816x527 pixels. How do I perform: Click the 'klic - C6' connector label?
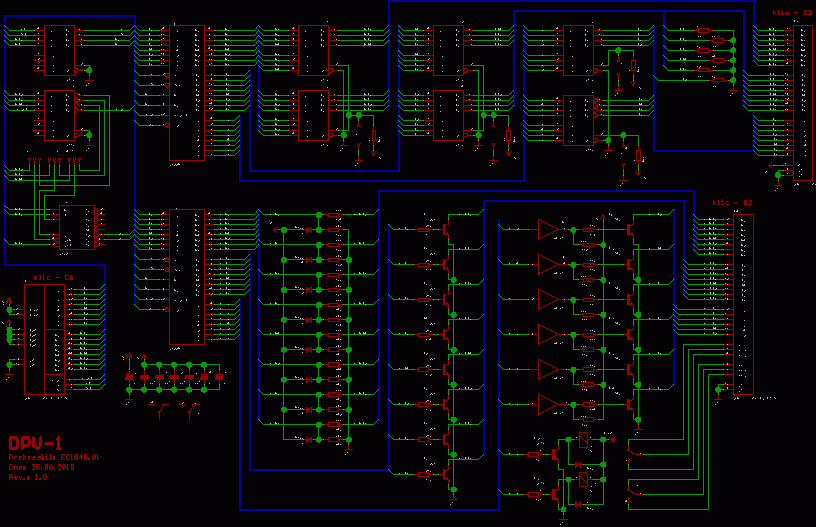point(53,277)
